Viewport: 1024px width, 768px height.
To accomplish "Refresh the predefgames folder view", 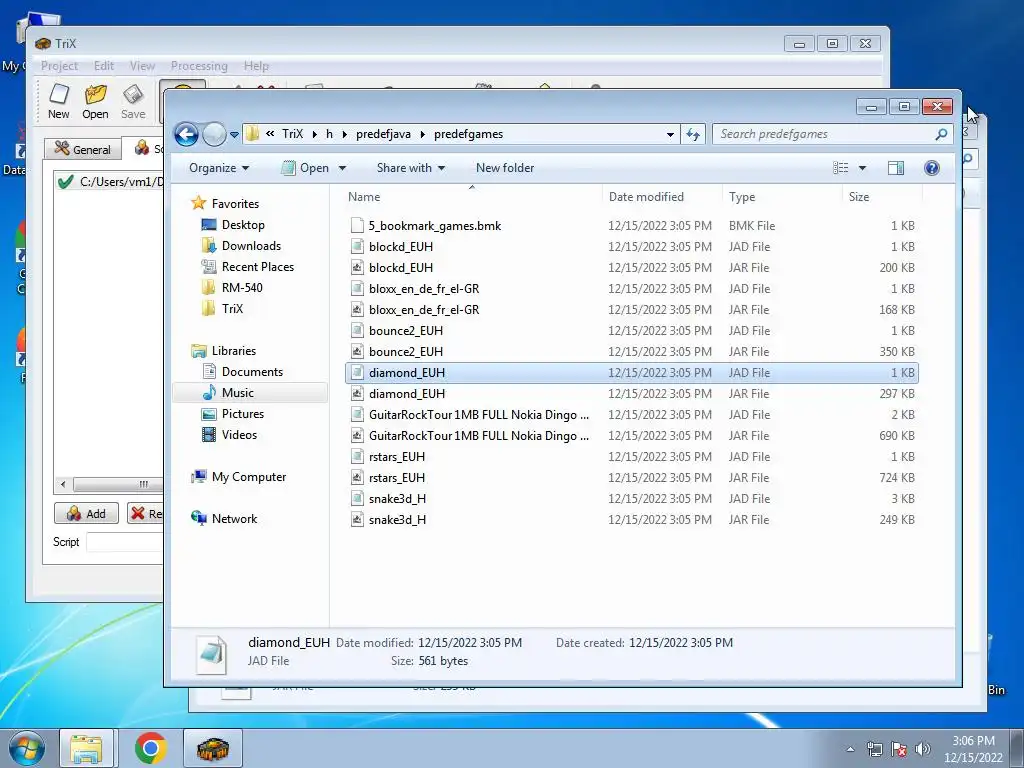I will coord(693,135).
